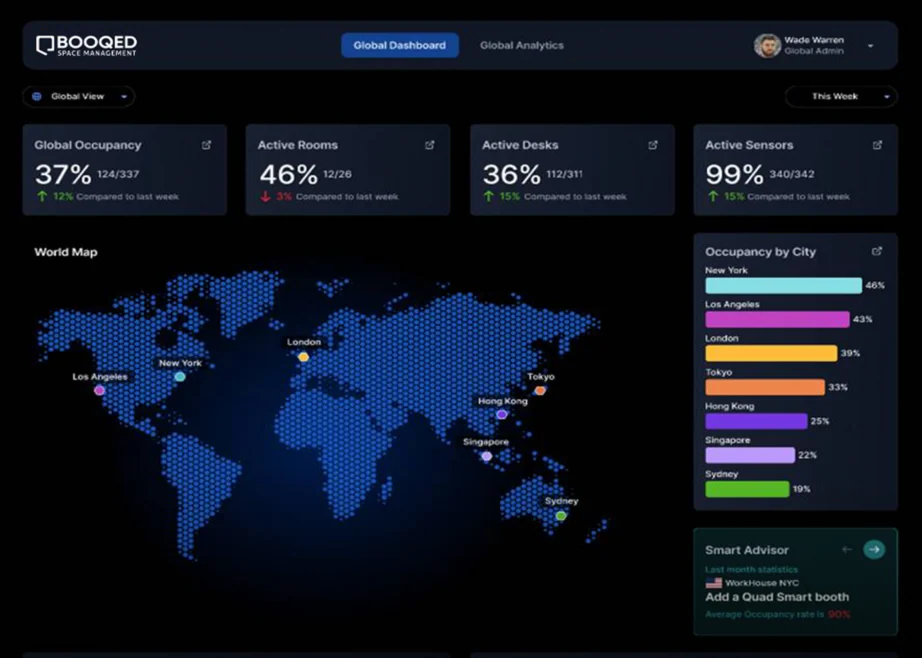Click the Singapore occupancy bar
The image size is (922, 658).
click(750, 455)
